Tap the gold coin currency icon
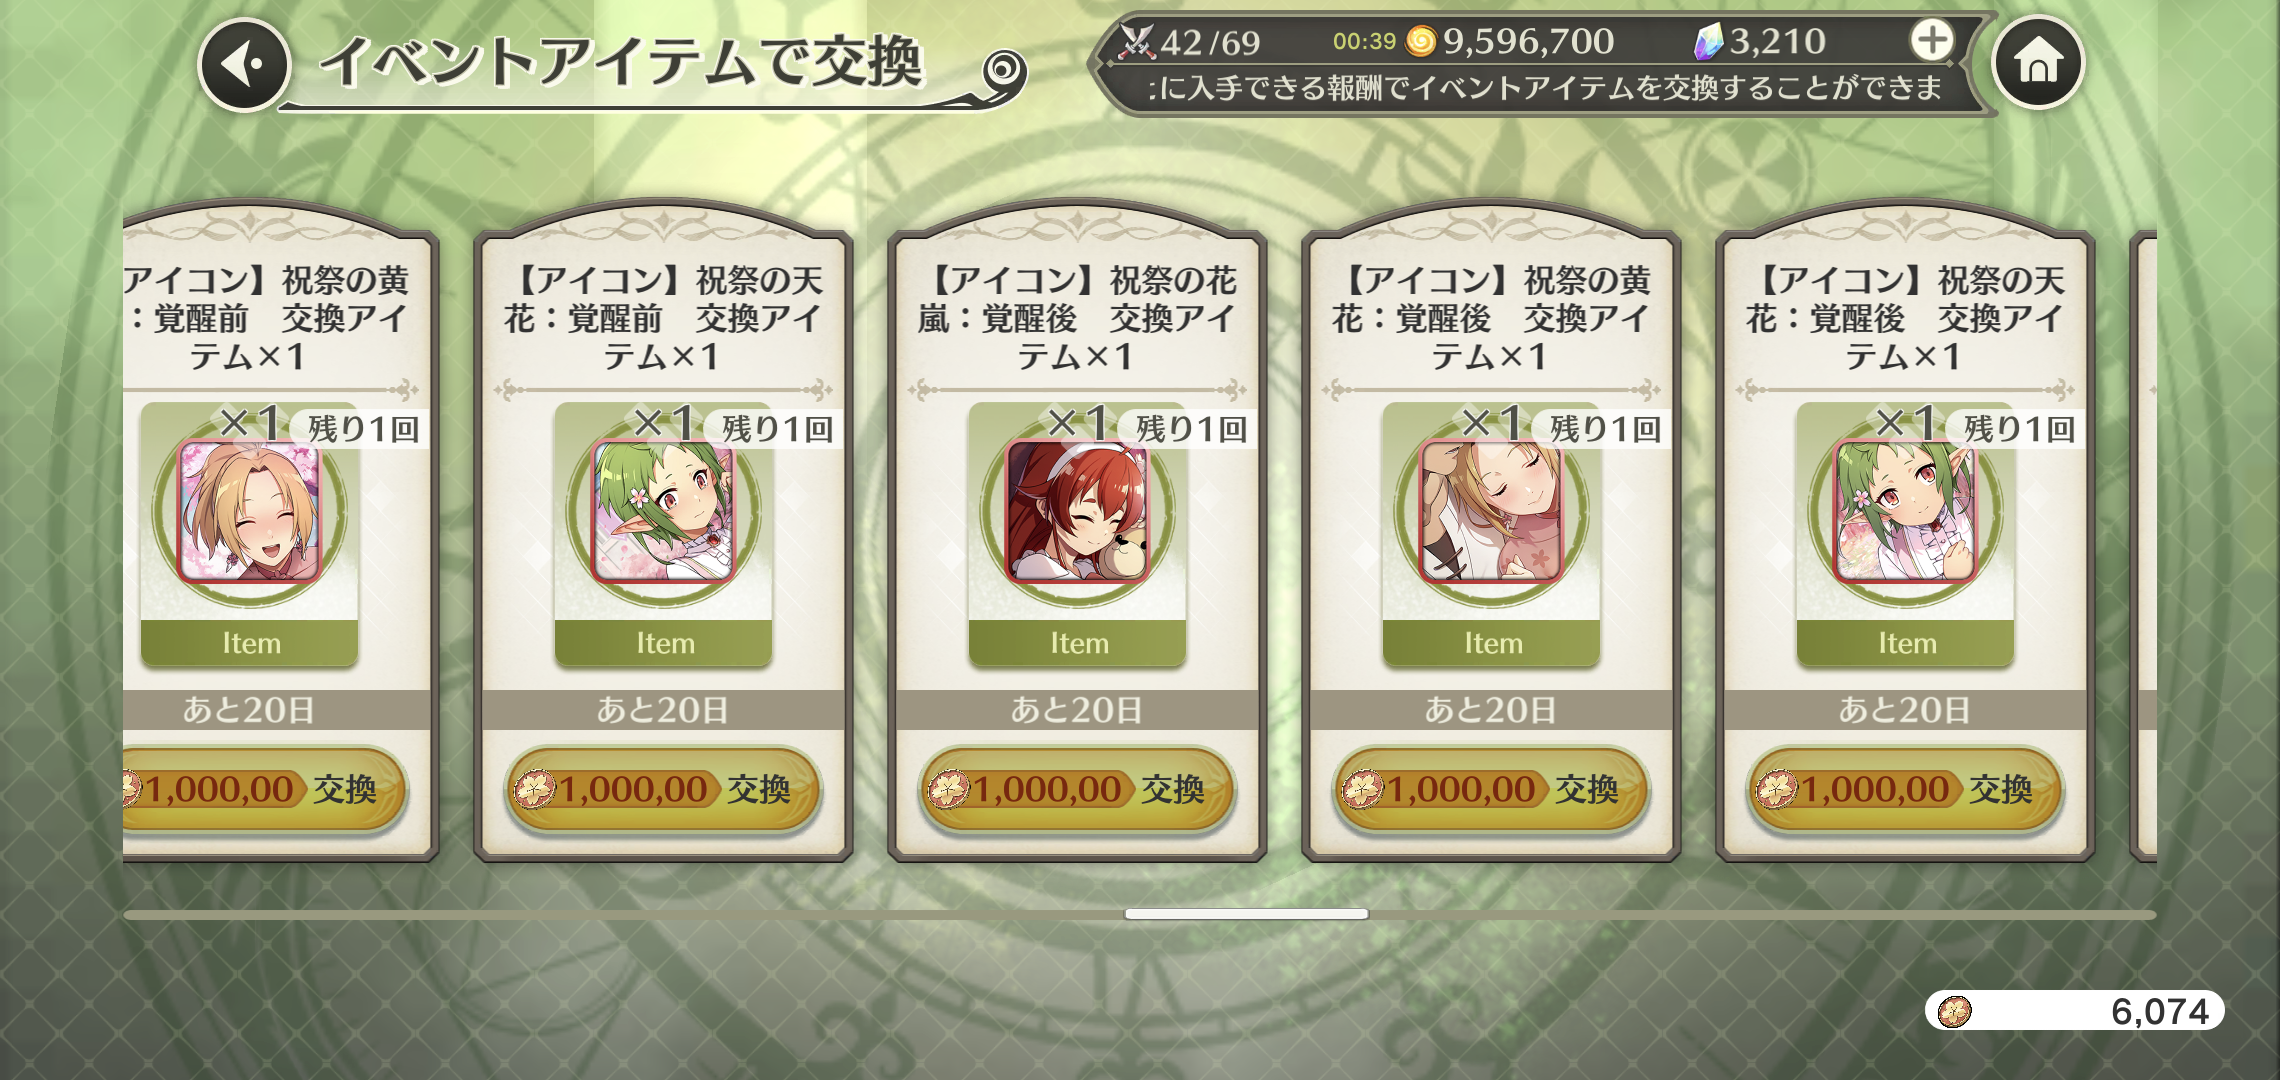Screen dimensions: 2280x1080 (x=1420, y=41)
